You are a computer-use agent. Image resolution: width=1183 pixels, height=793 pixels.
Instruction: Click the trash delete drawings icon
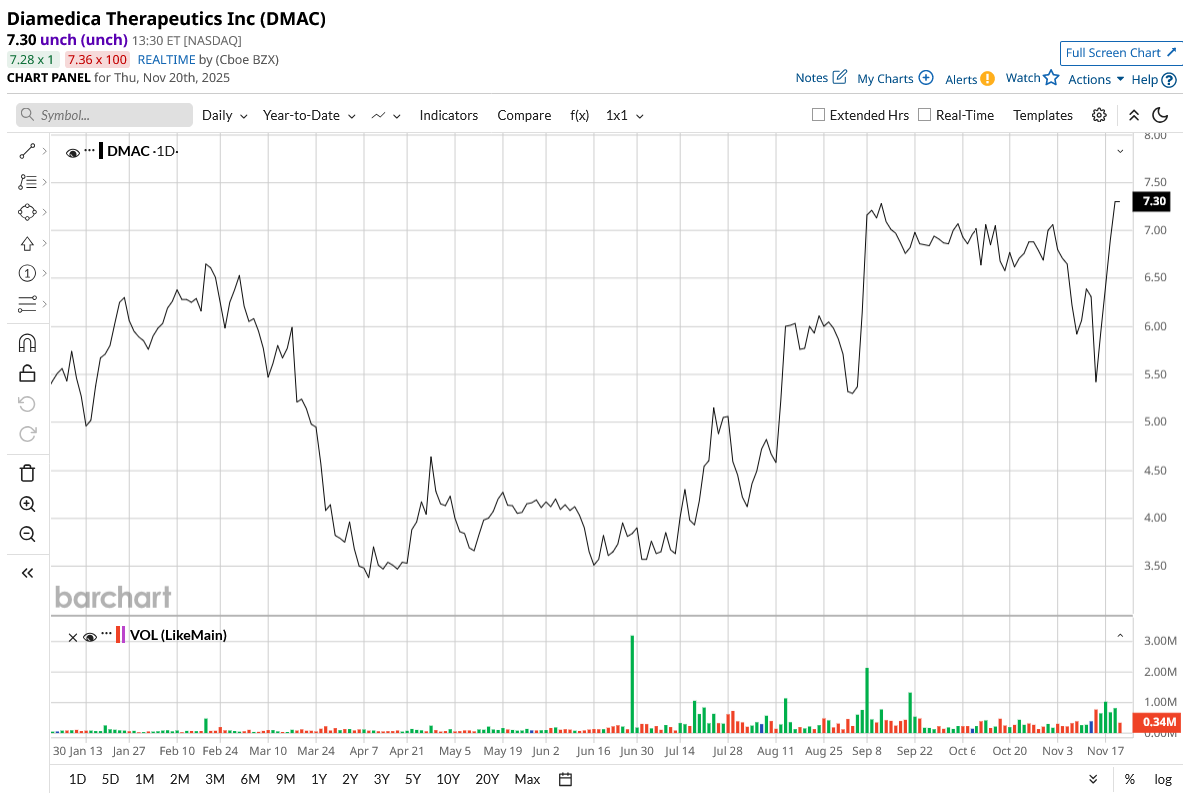27,473
